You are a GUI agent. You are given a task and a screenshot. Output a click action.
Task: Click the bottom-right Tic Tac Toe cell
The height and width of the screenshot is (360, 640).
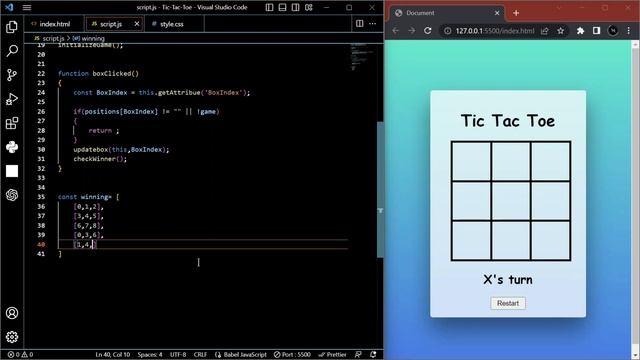tap(550, 240)
